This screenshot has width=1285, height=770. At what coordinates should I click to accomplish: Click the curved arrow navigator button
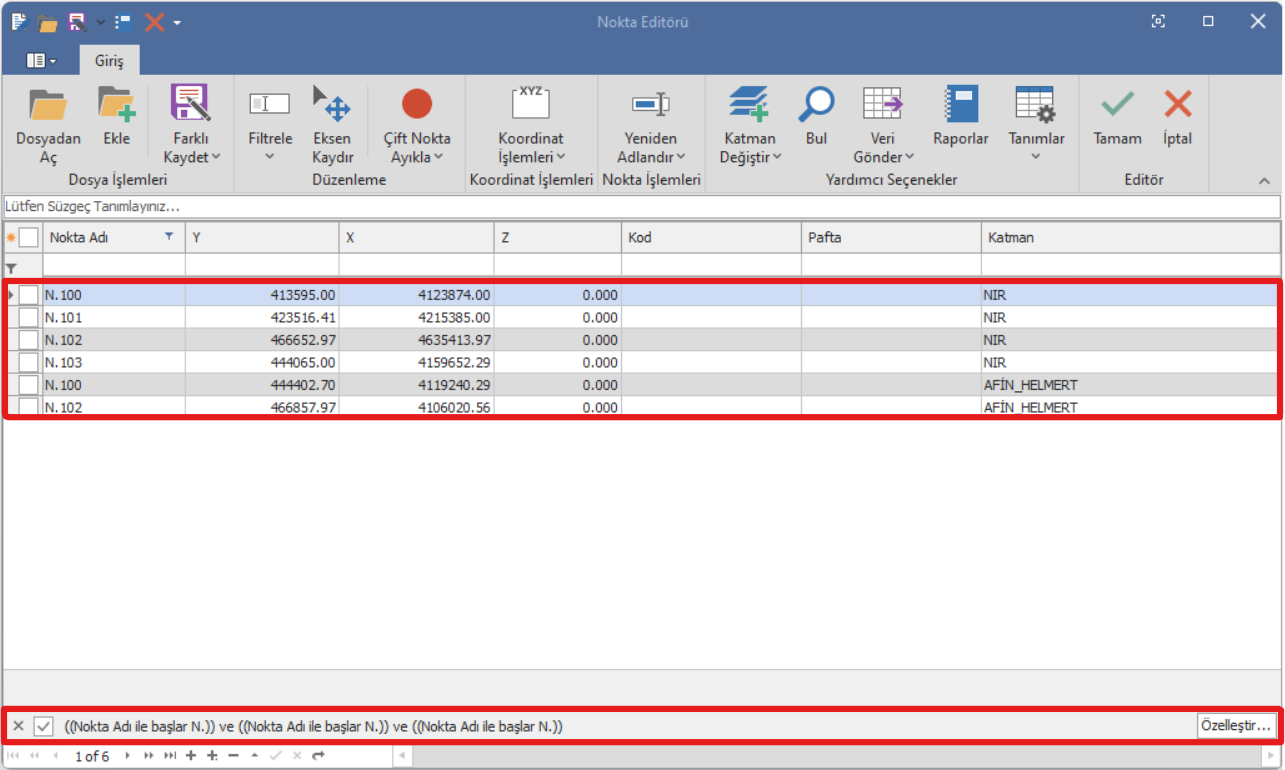pos(318,756)
